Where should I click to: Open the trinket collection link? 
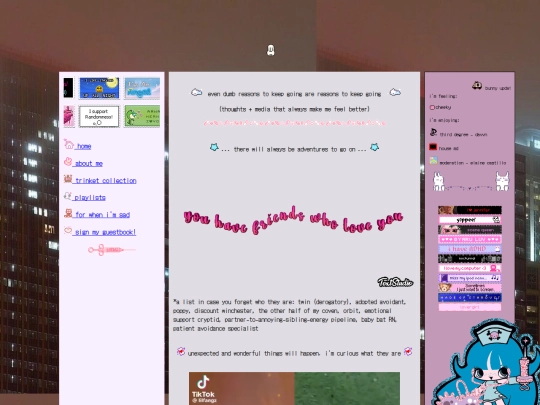[x=105, y=181]
